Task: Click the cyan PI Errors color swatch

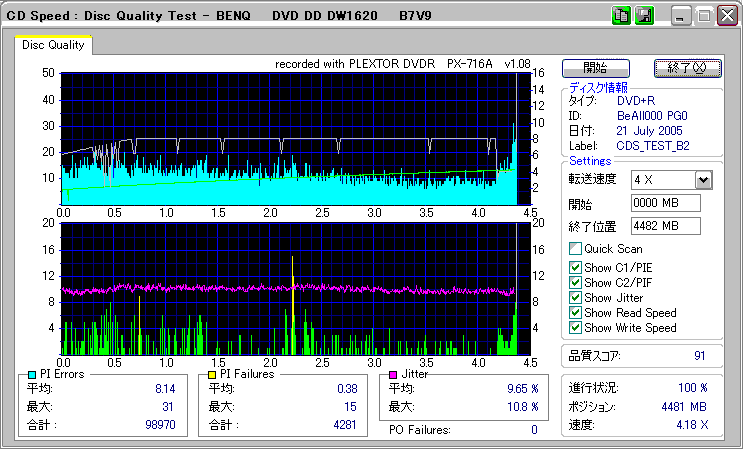Action: (x=31, y=374)
